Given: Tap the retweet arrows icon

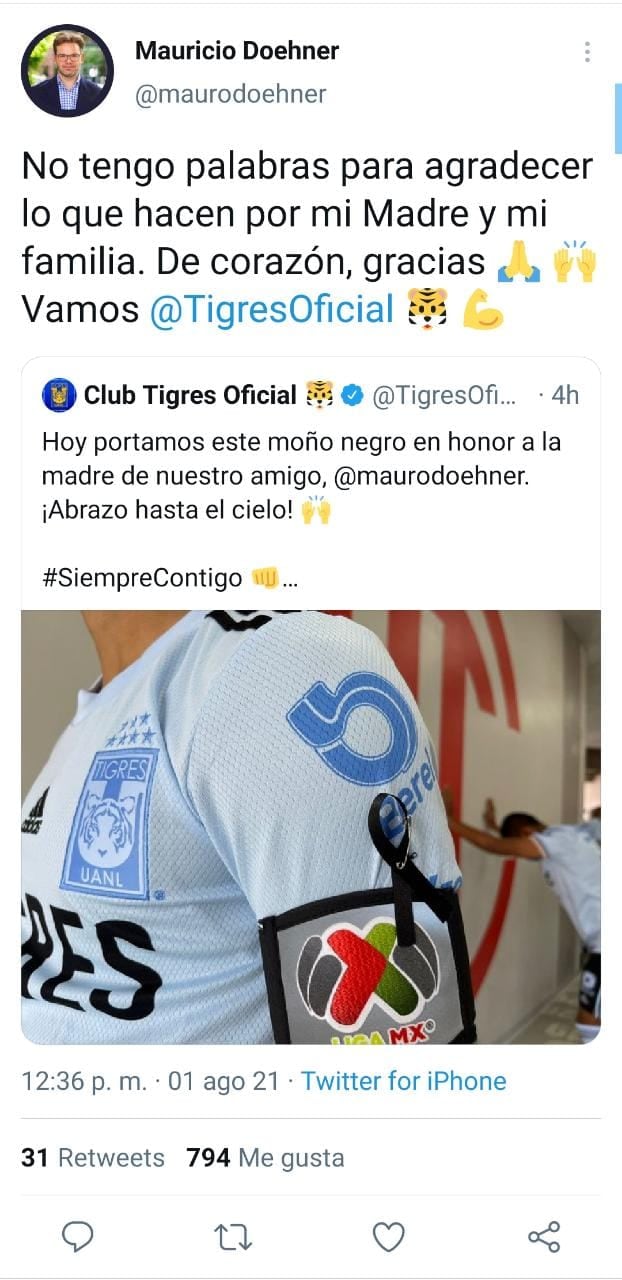Looking at the screenshot, I should tap(233, 1238).
